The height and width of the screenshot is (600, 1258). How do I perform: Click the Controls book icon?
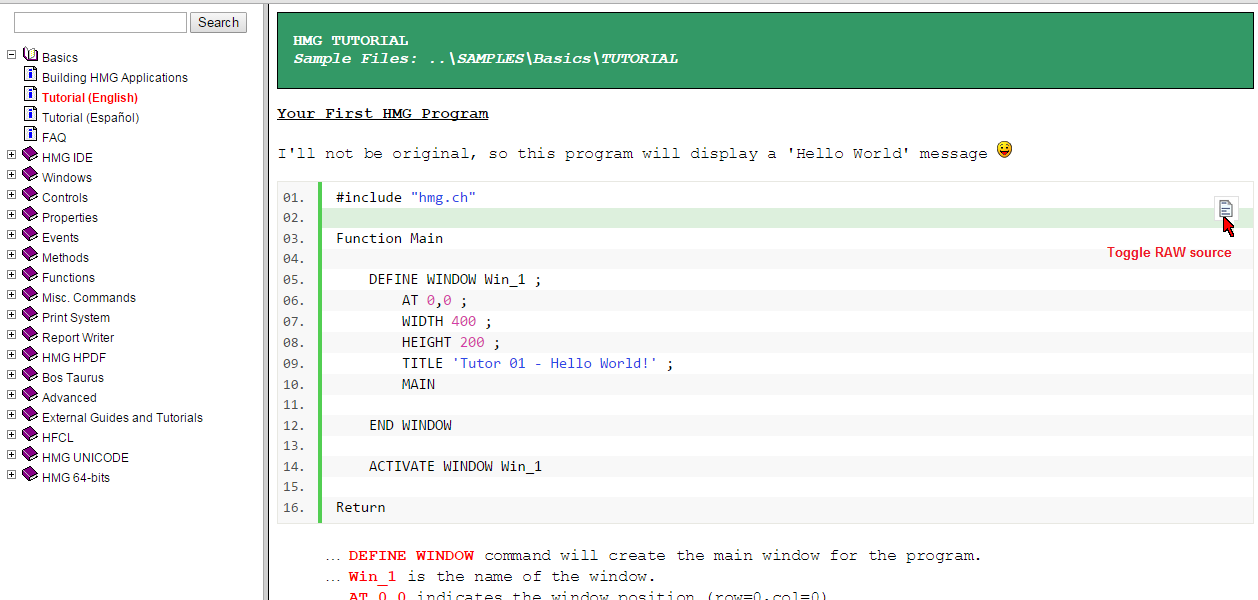[x=30, y=195]
